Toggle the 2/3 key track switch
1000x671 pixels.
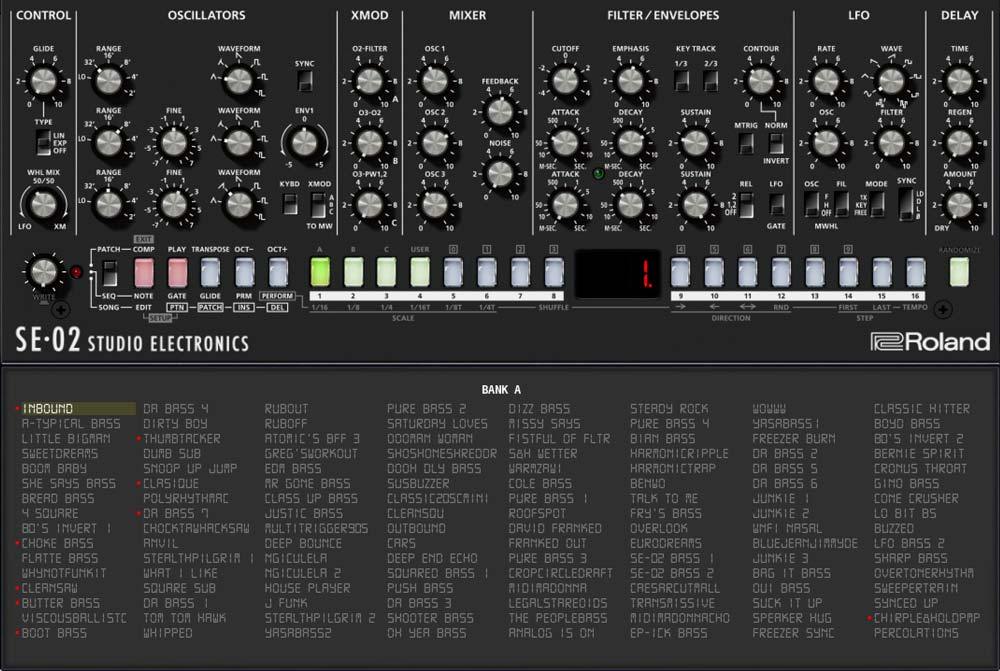710,80
